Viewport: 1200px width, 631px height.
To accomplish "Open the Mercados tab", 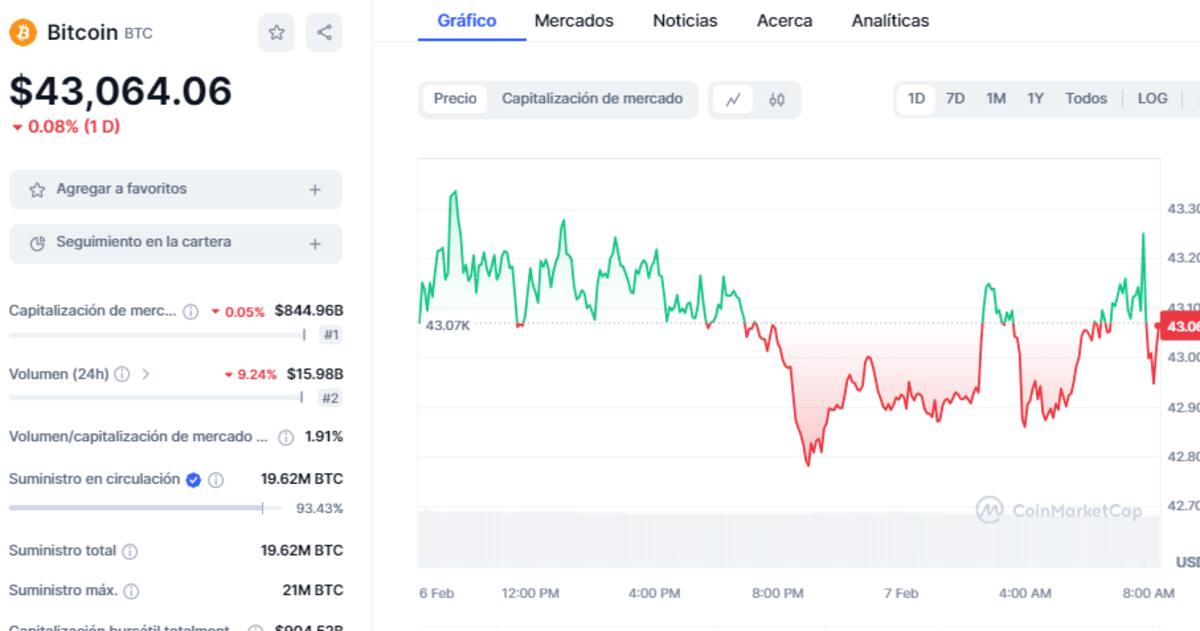I will (x=574, y=20).
